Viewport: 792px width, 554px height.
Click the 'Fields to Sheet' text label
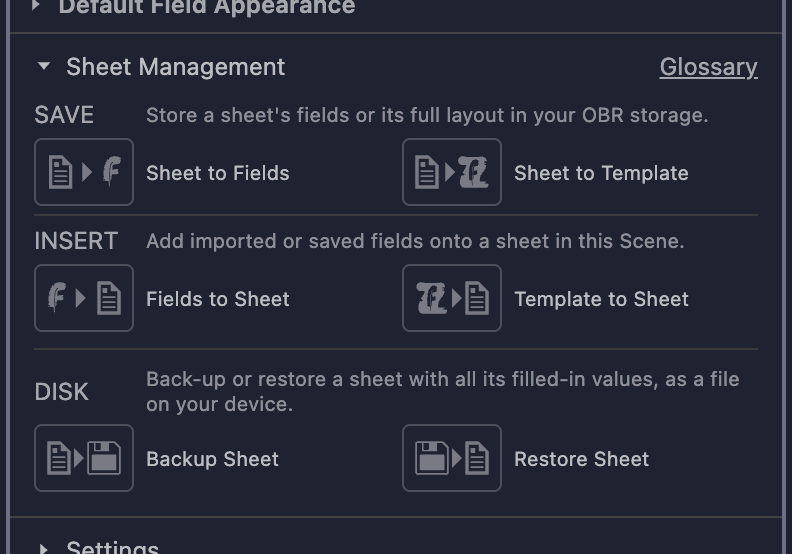coord(218,299)
